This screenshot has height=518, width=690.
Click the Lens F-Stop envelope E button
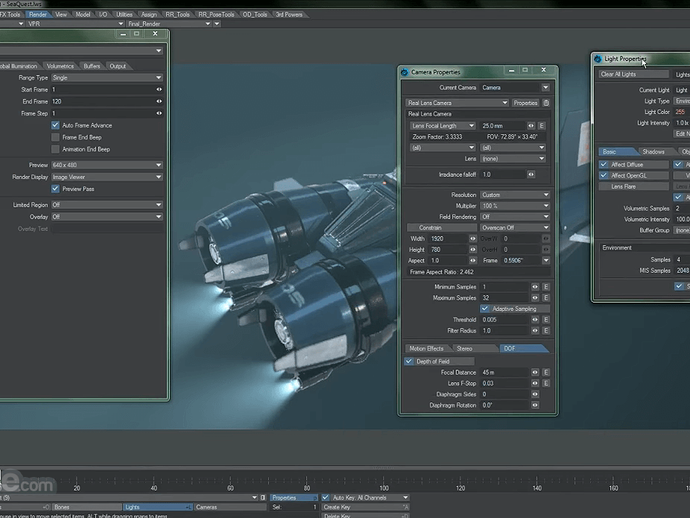[x=546, y=383]
